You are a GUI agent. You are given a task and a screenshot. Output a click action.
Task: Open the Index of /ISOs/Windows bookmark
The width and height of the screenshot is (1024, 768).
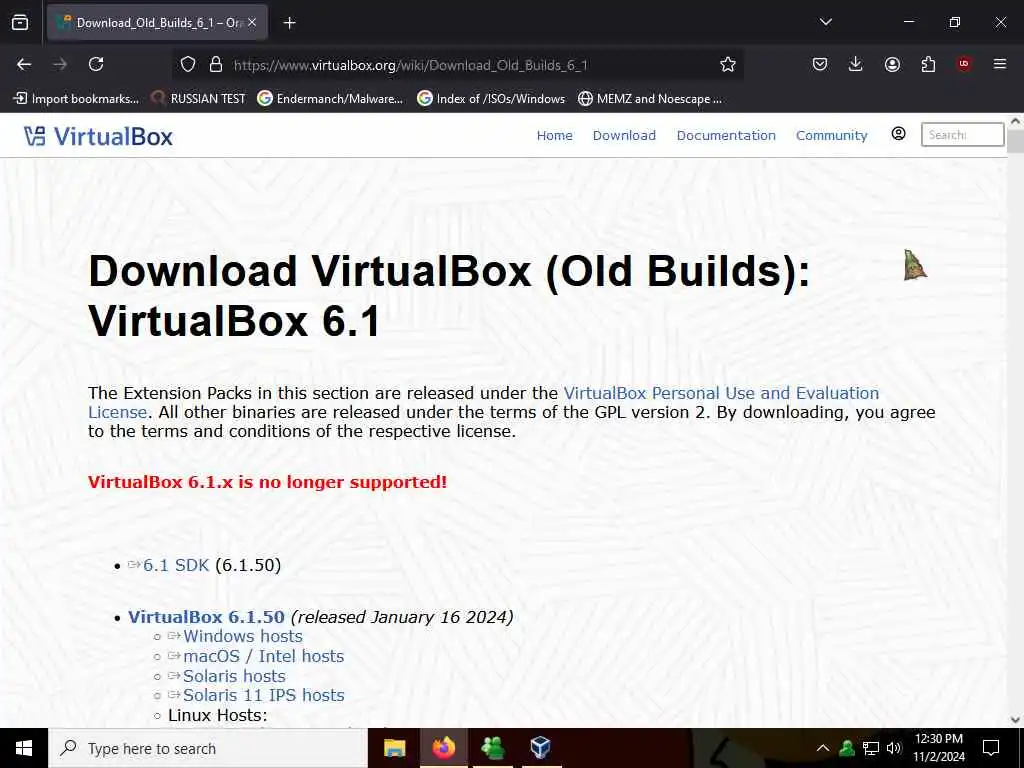(491, 99)
